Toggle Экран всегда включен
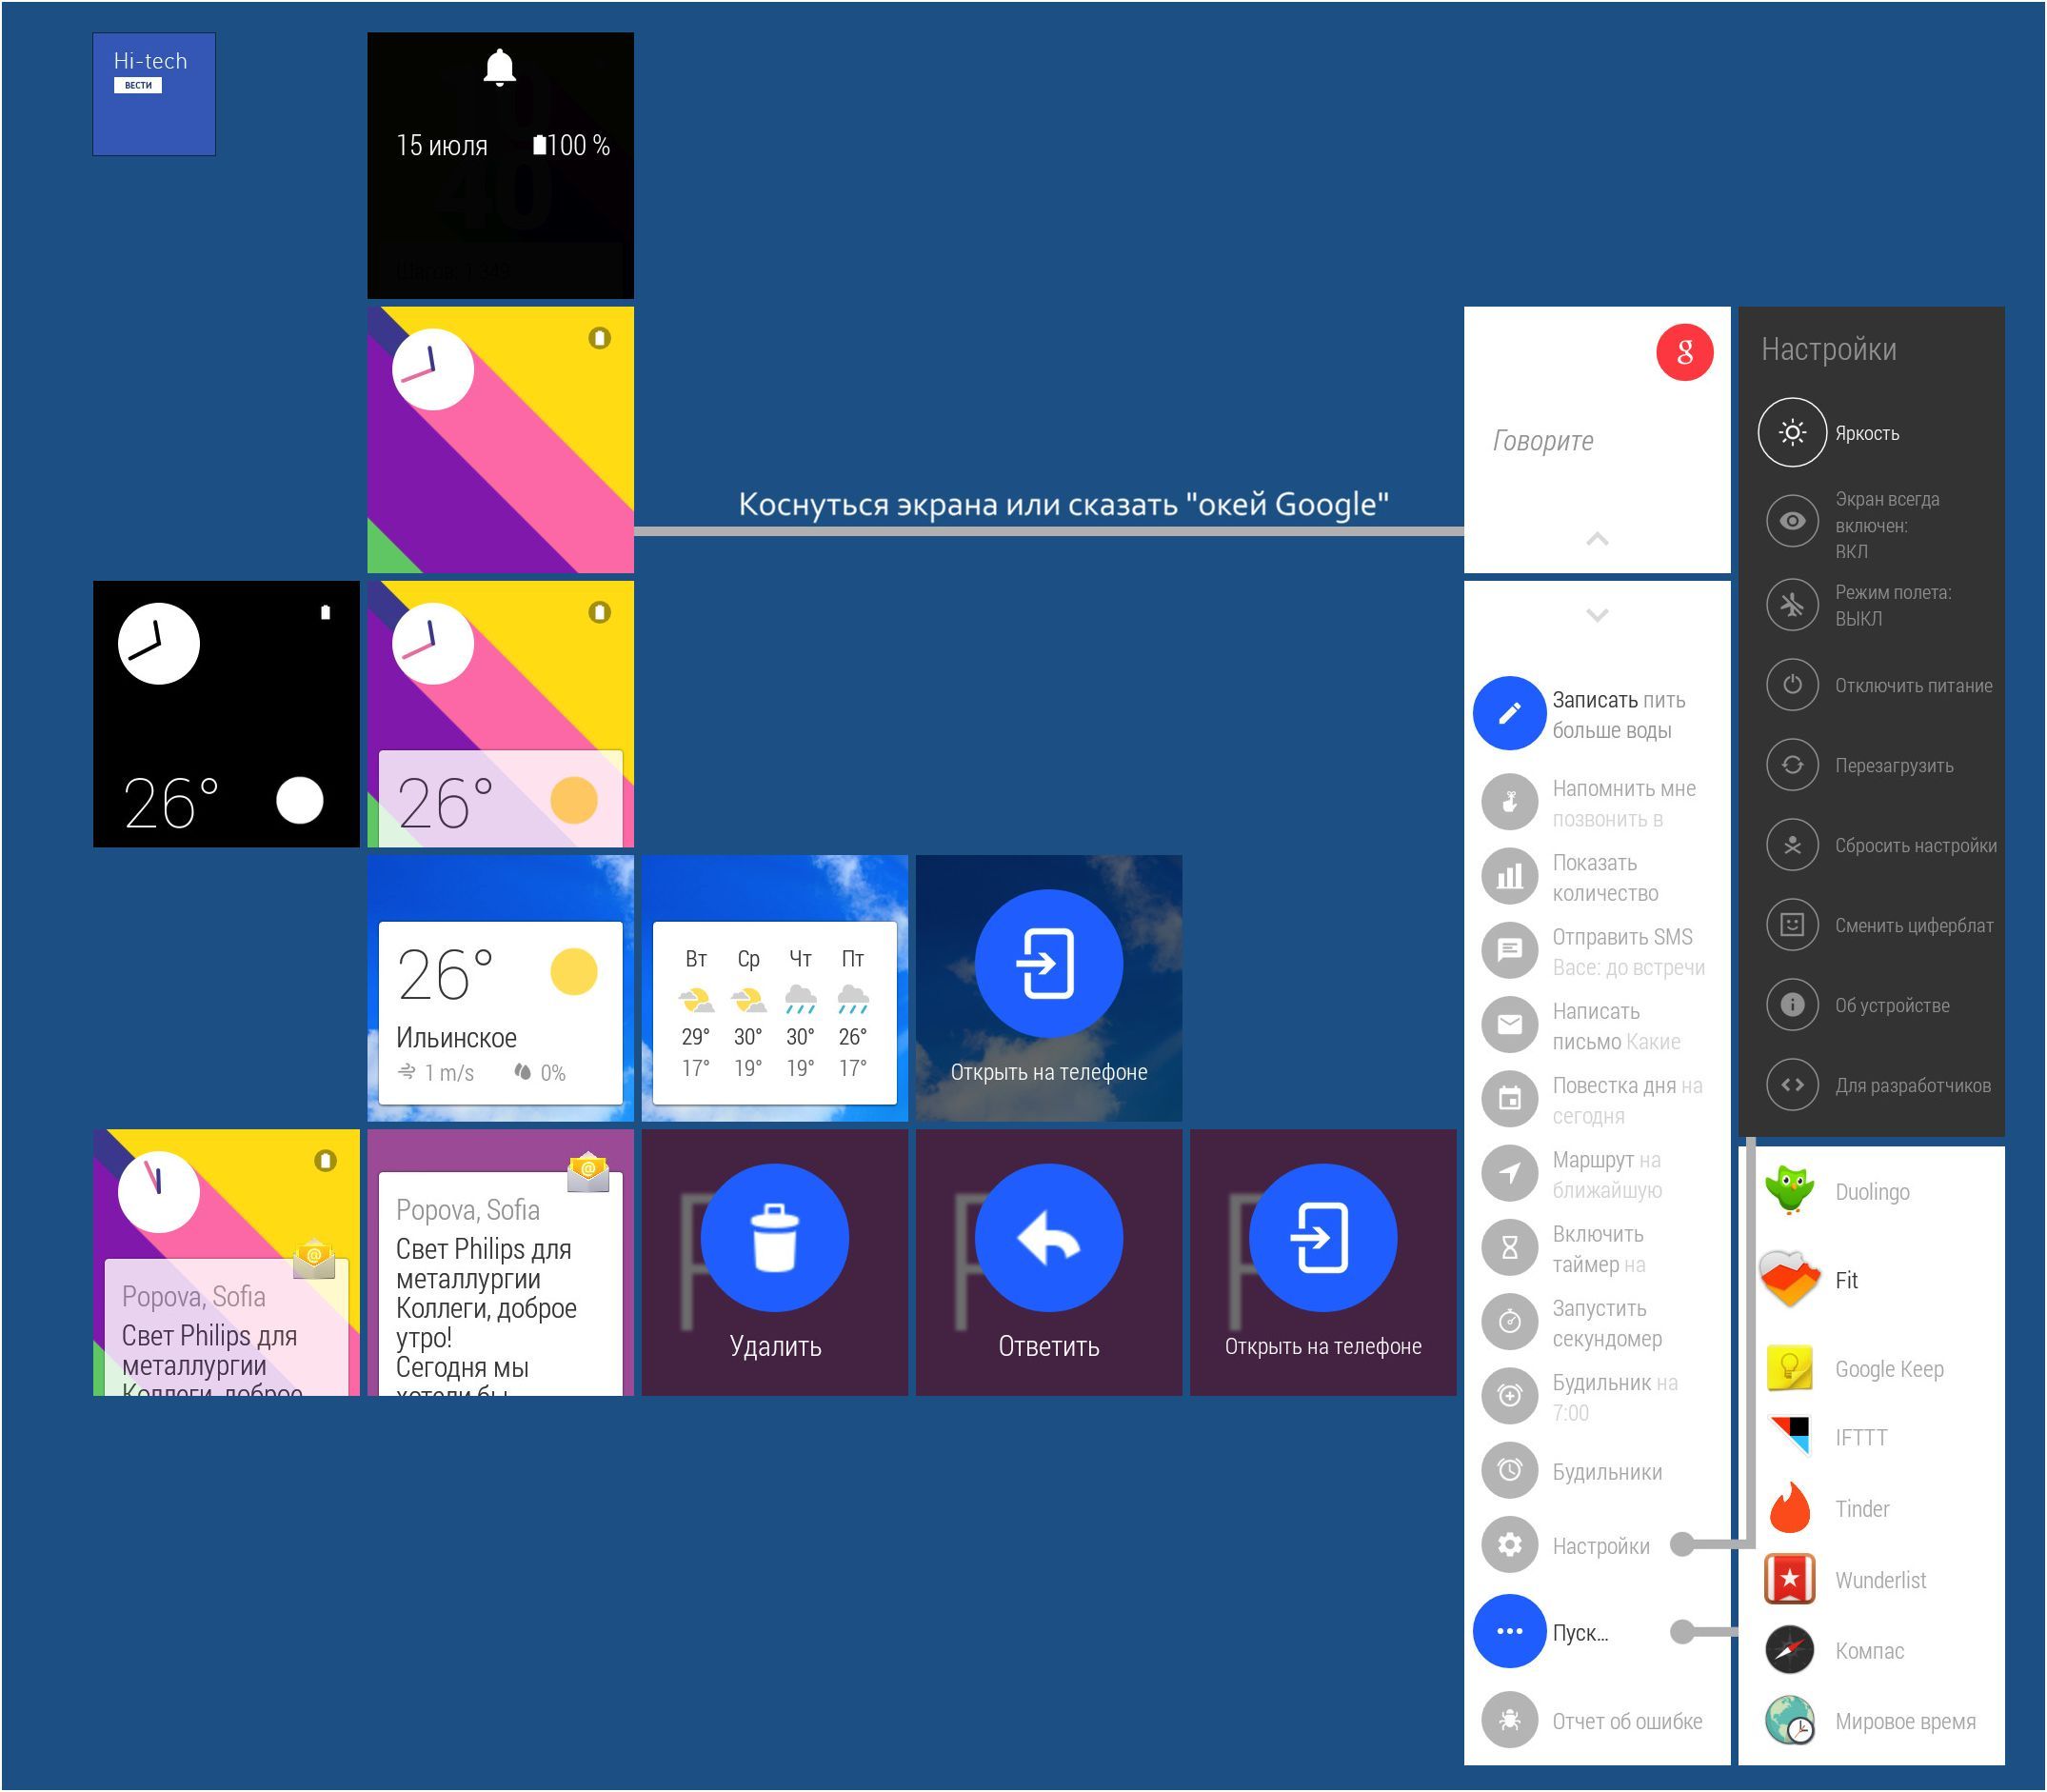The height and width of the screenshot is (1792, 2047). 1793,520
